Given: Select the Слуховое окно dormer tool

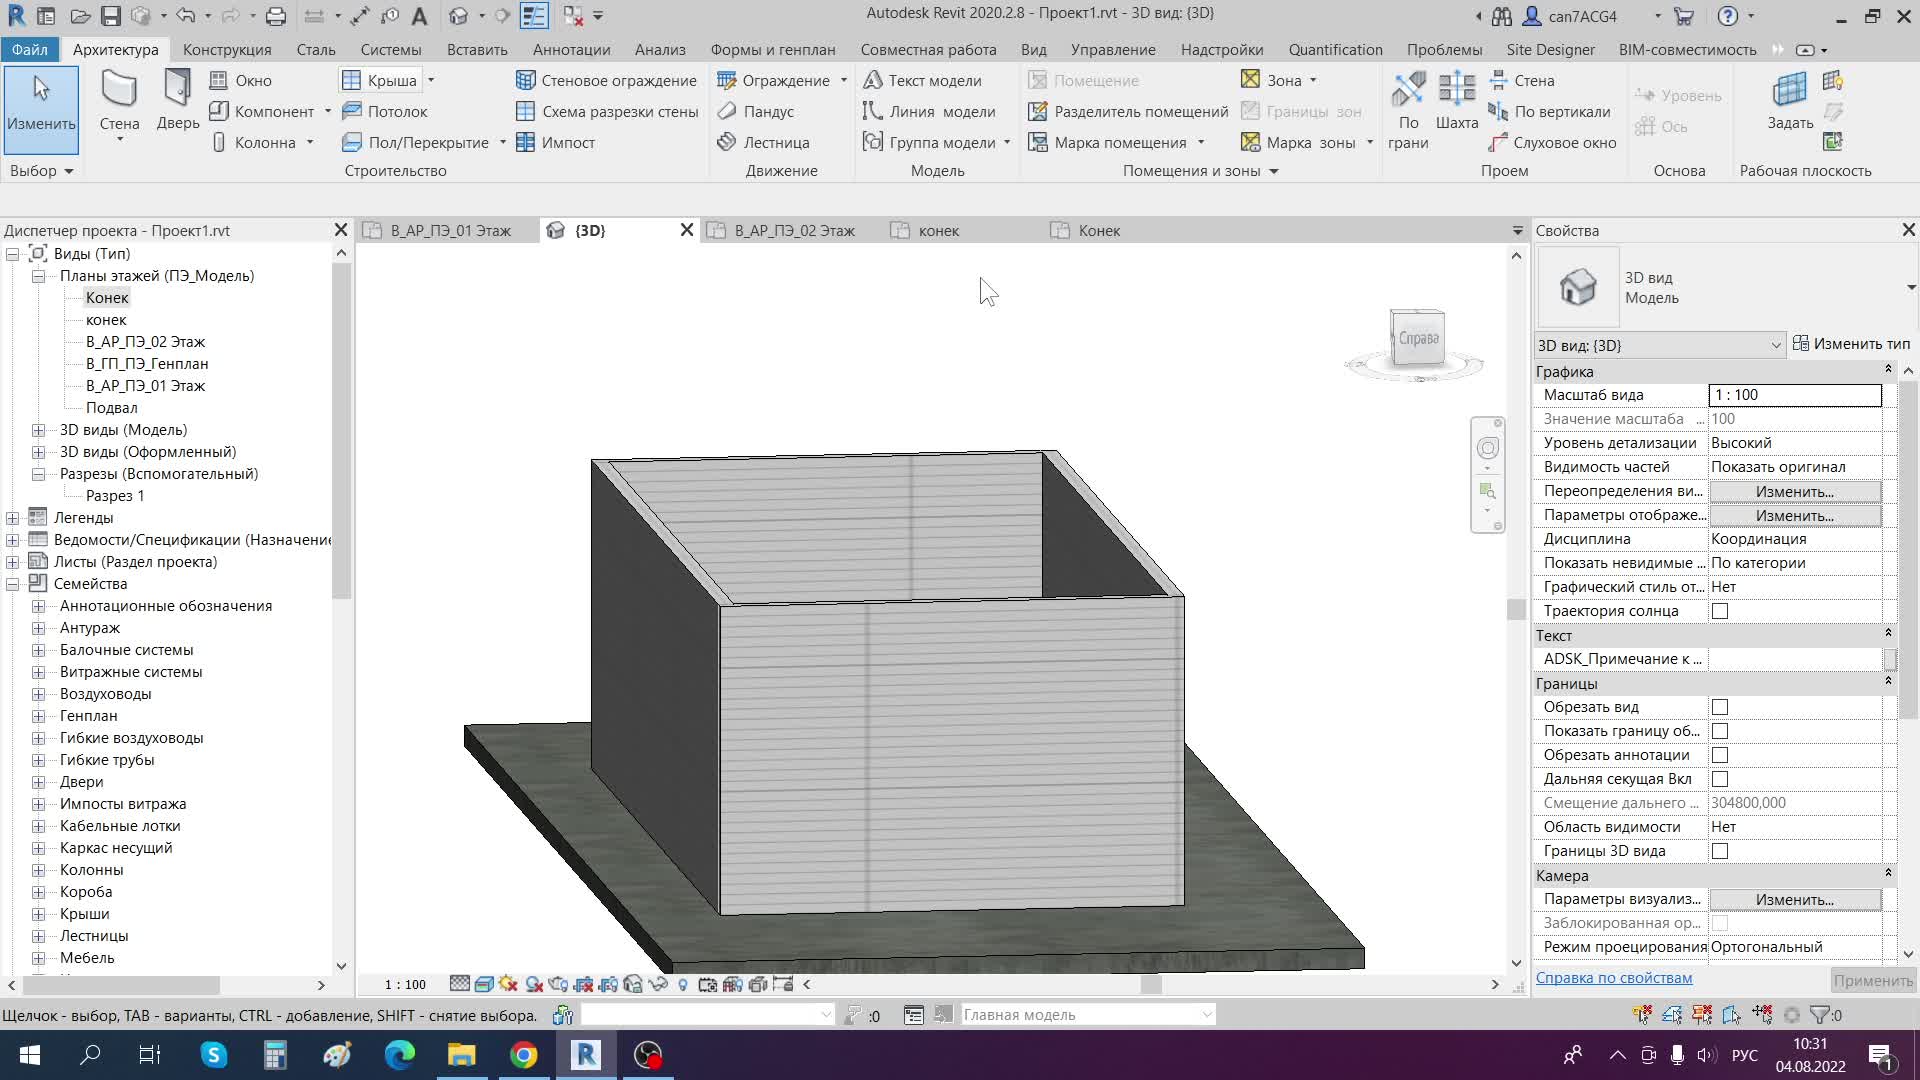Looking at the screenshot, I should [x=1552, y=142].
